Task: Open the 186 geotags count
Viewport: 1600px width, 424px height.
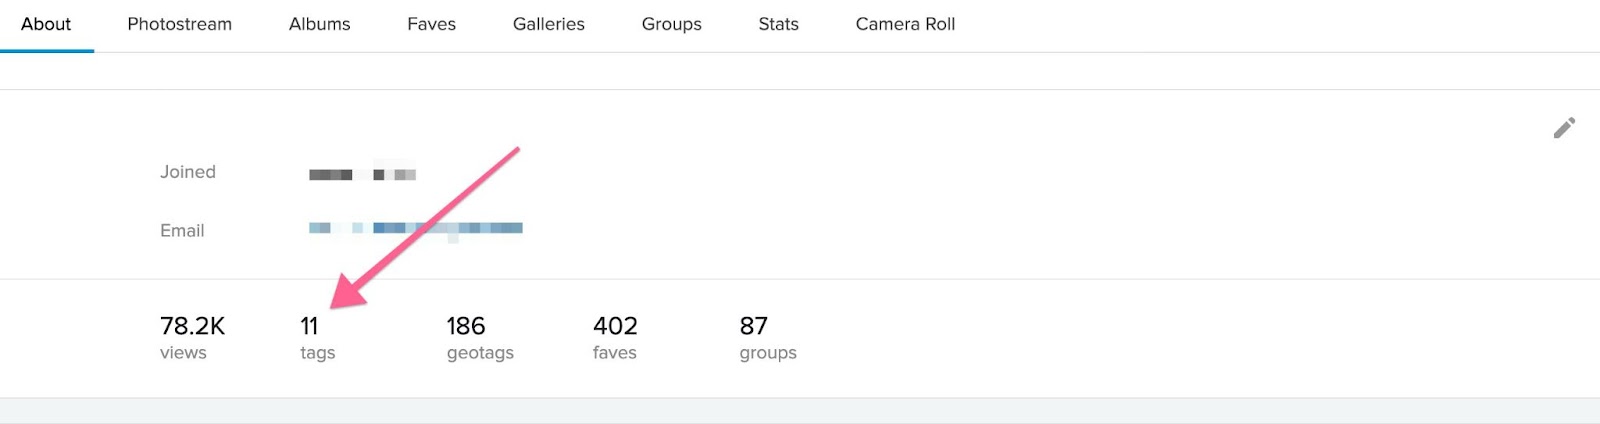Action: [x=466, y=326]
